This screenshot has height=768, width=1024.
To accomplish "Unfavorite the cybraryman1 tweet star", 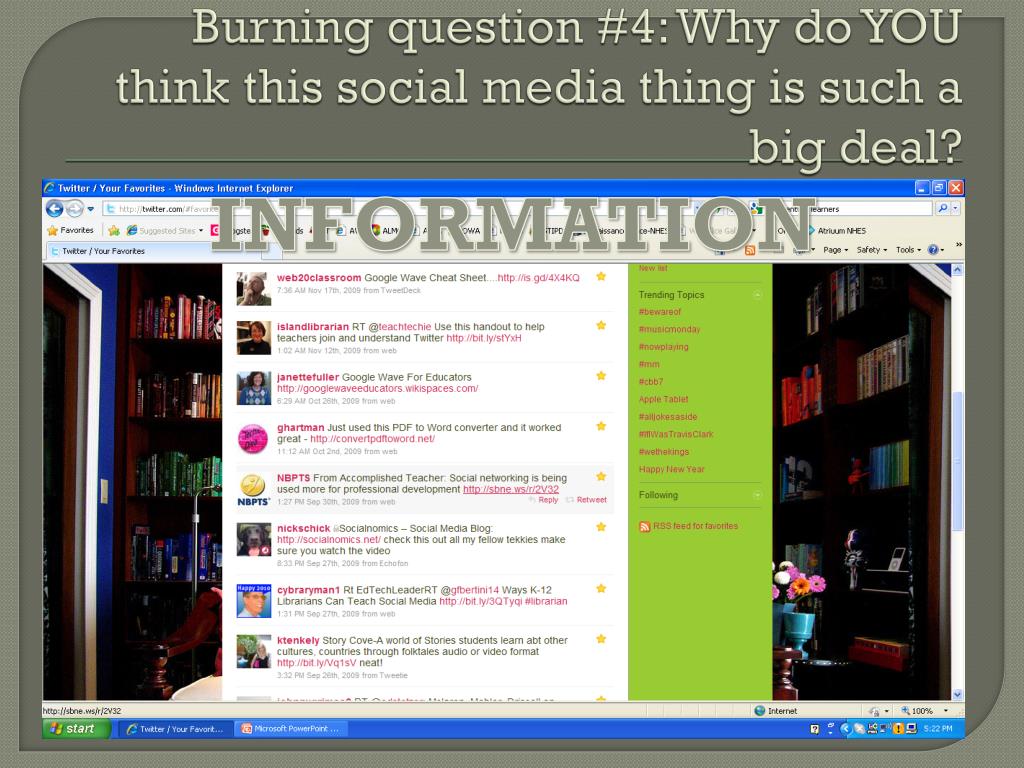I will point(601,588).
